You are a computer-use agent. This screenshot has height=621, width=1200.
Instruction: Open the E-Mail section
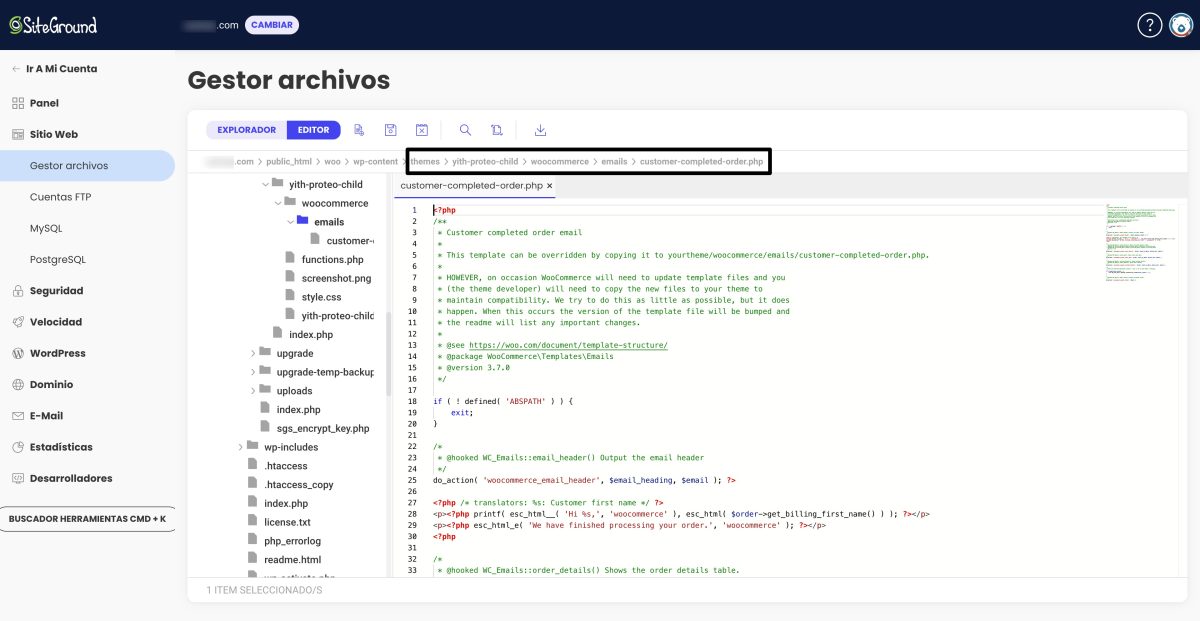pyautogui.click(x=46, y=416)
